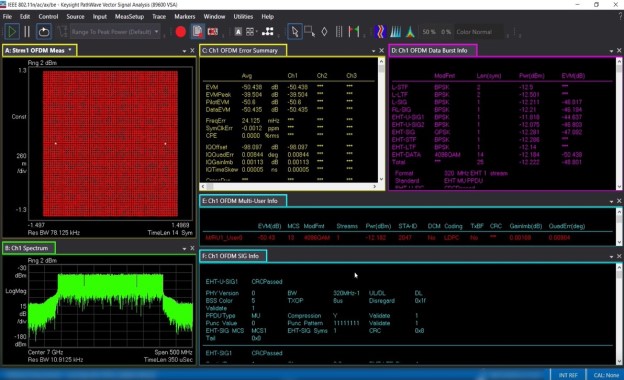The width and height of the screenshot is (624, 380).
Task: Open the D: OFDM Data Burst Info options arrow
Action: pyautogui.click(x=611, y=51)
